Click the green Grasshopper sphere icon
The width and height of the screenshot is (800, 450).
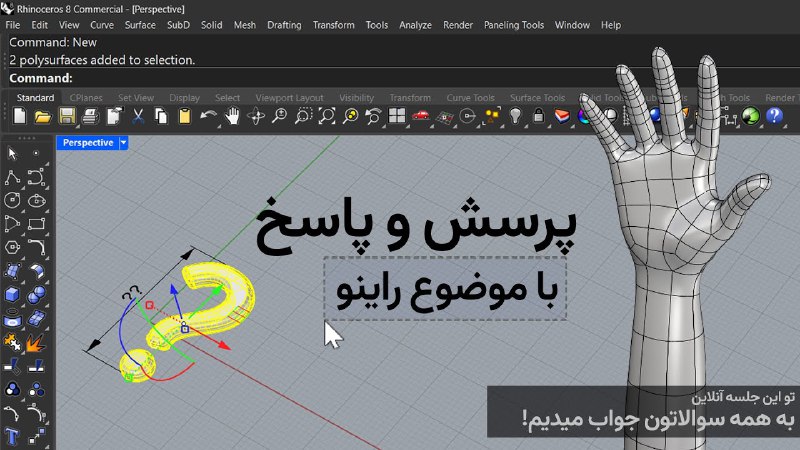tap(751, 116)
